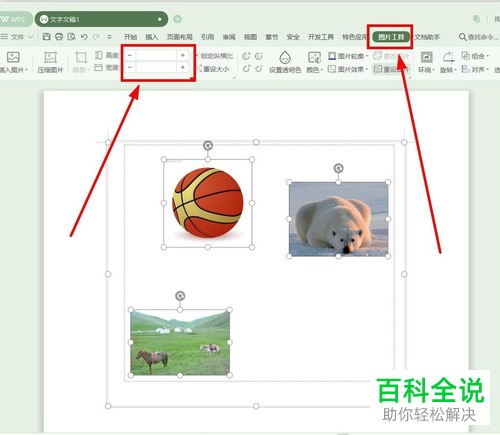Open size dialog launcher beside 重设大小
Image resolution: width=500 pixels, height=435 pixels.
[x=234, y=77]
